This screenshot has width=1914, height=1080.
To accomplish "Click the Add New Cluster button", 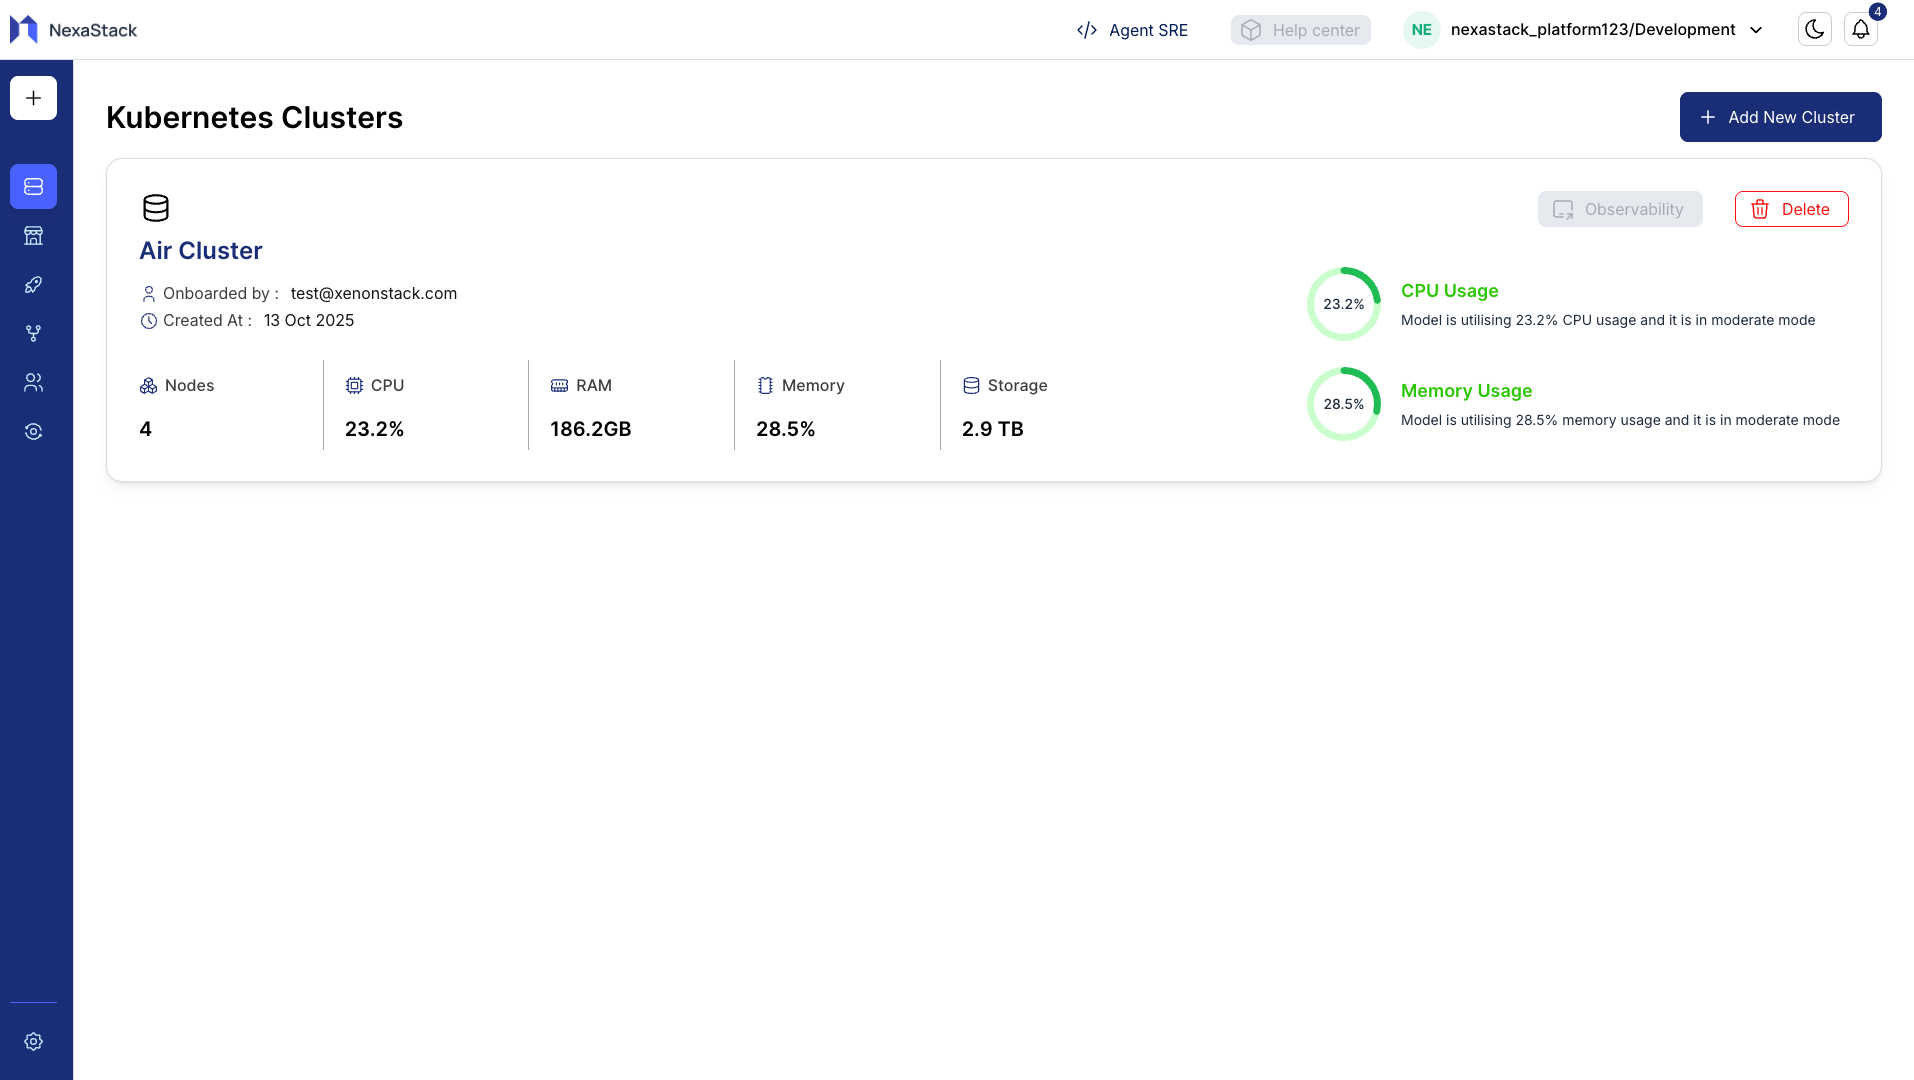I will [x=1780, y=117].
